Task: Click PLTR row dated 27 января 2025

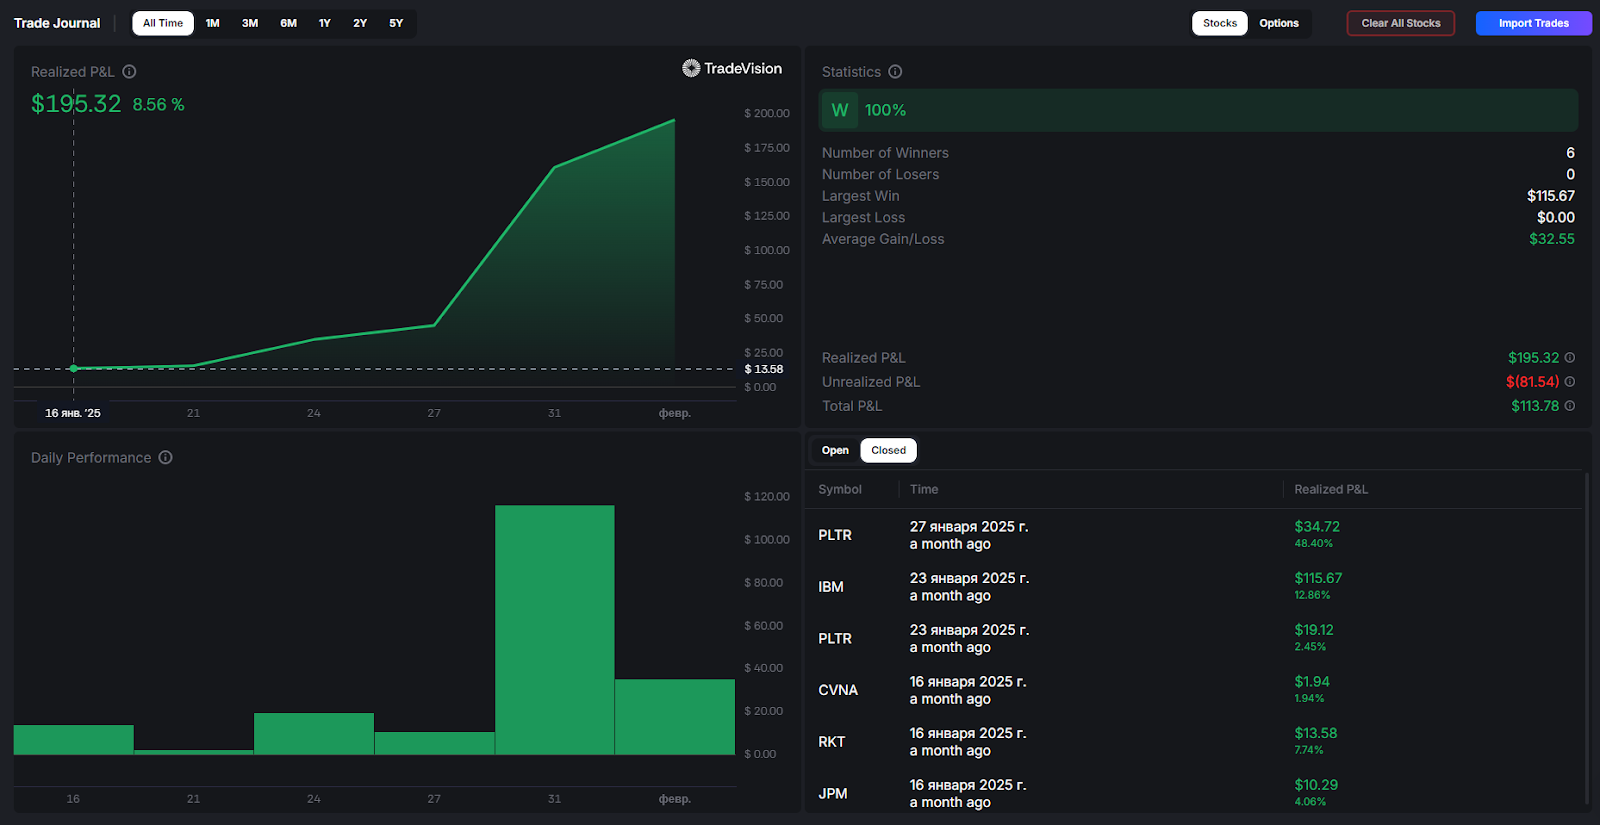Action: [1195, 535]
